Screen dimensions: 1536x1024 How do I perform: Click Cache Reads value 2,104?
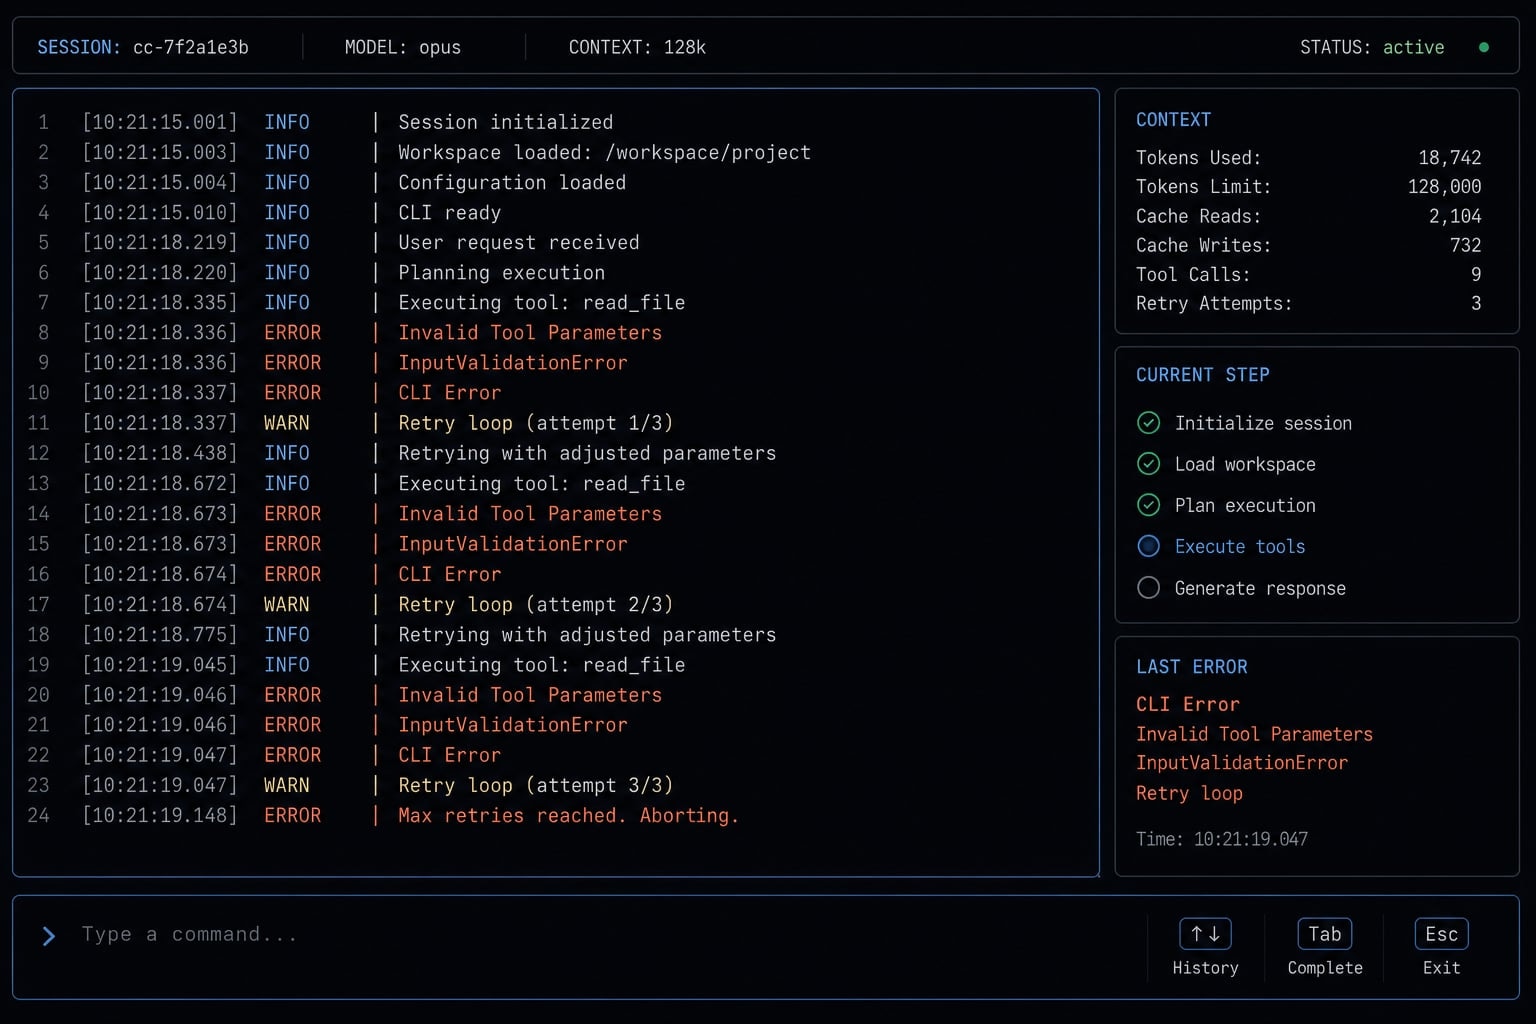pyautogui.click(x=1455, y=216)
